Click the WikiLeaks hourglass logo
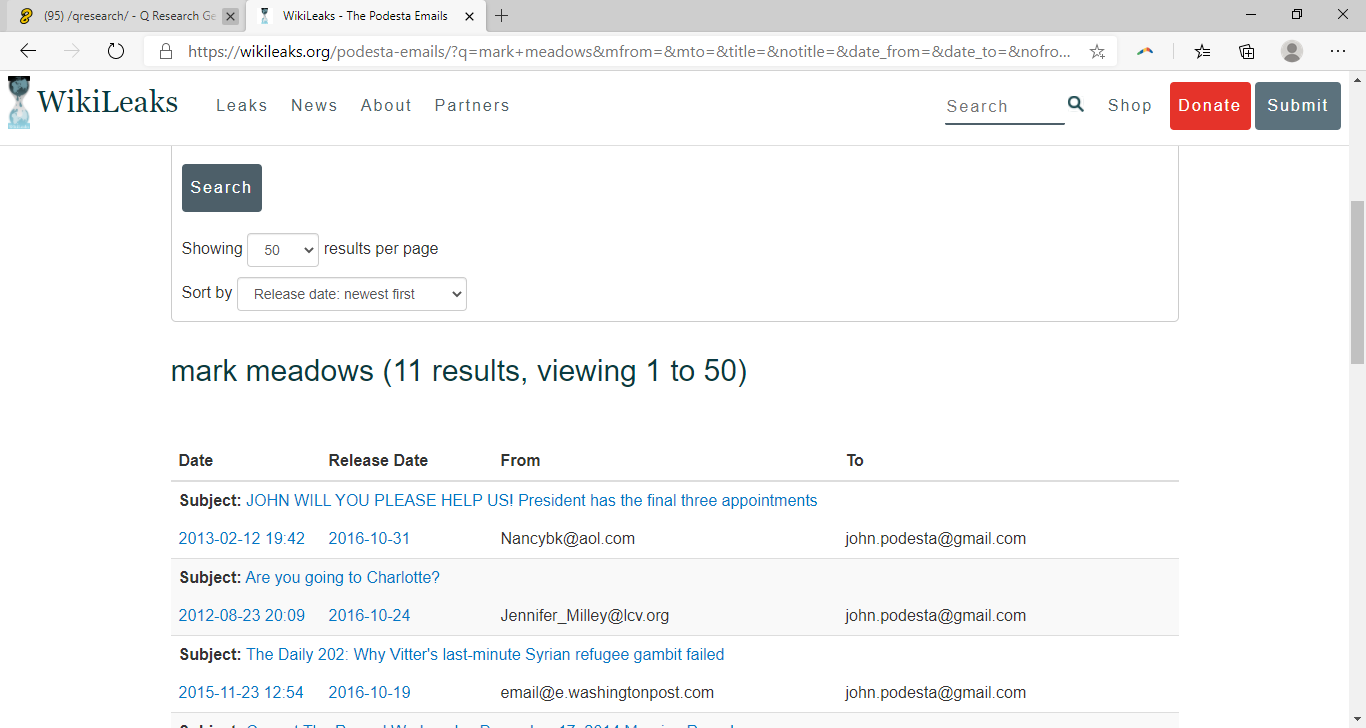The width and height of the screenshot is (1366, 728). [18, 103]
